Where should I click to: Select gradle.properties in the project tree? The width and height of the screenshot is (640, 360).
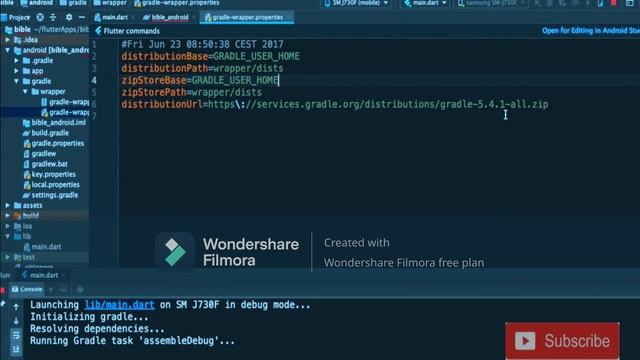(53, 143)
